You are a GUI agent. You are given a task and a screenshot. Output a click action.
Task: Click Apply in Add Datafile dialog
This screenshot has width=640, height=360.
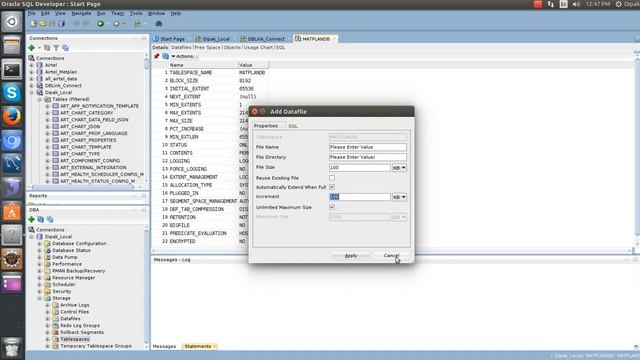point(351,256)
